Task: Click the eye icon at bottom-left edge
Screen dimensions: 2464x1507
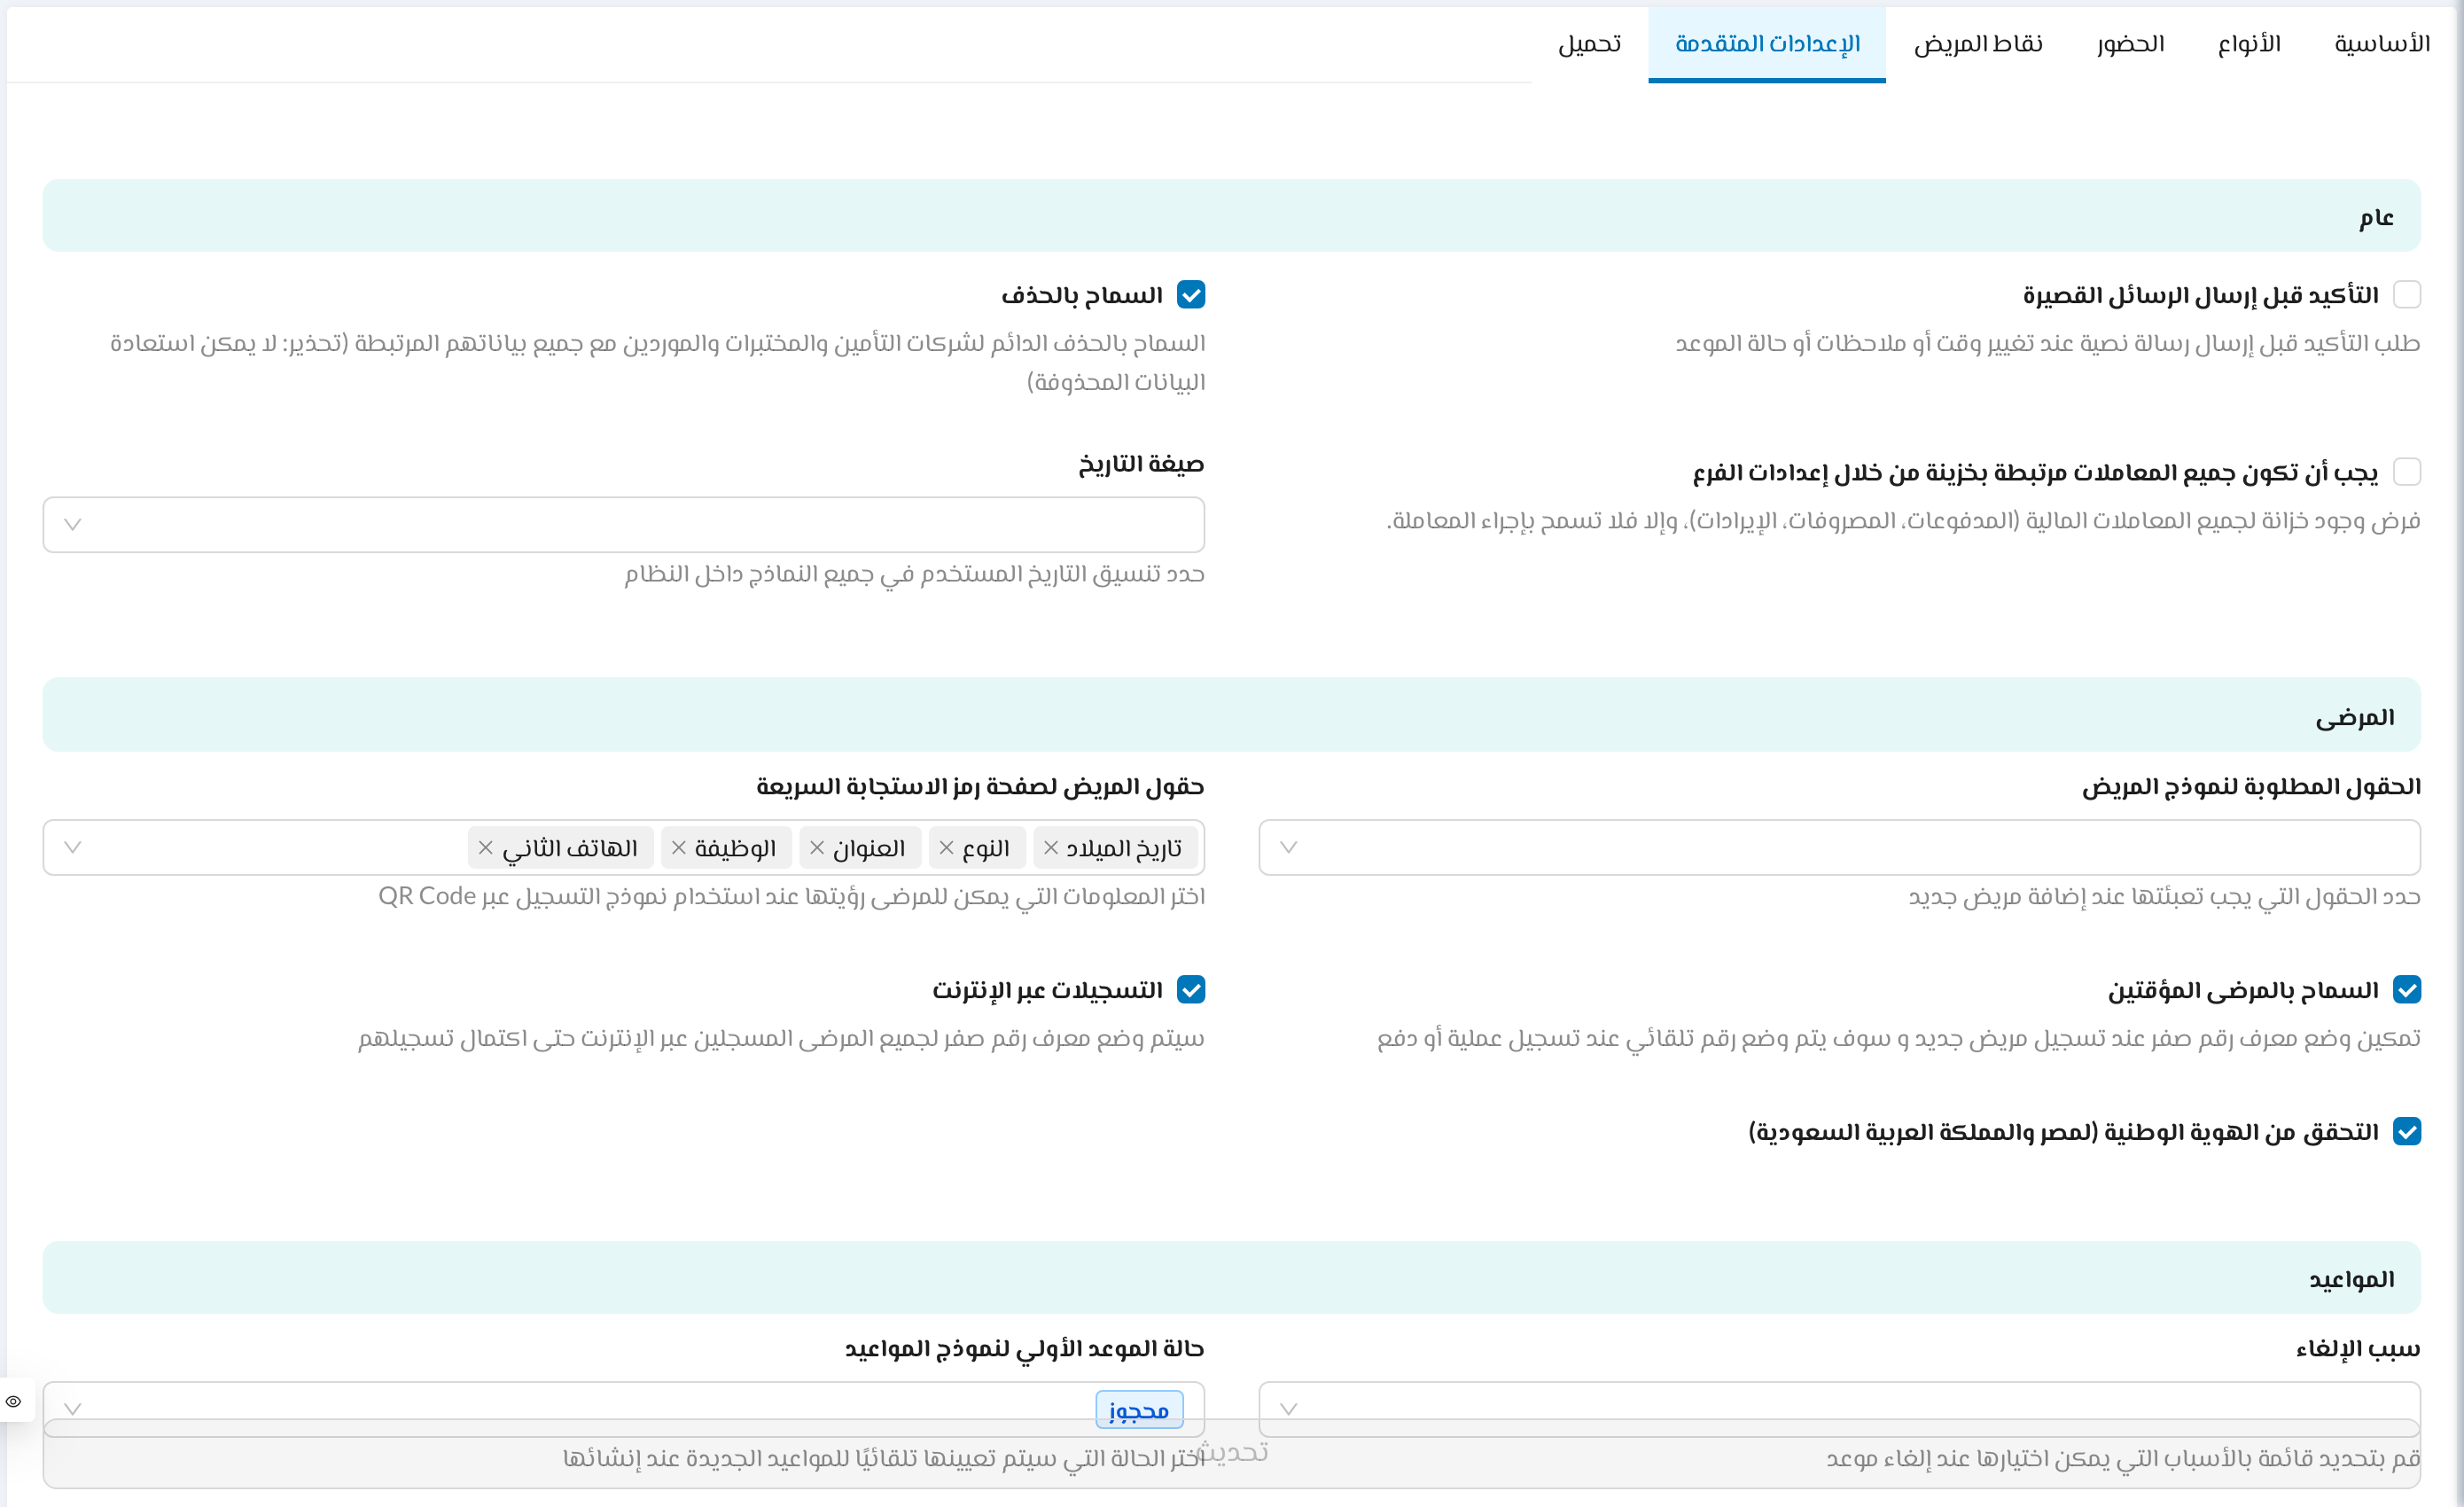Action: (14, 1401)
